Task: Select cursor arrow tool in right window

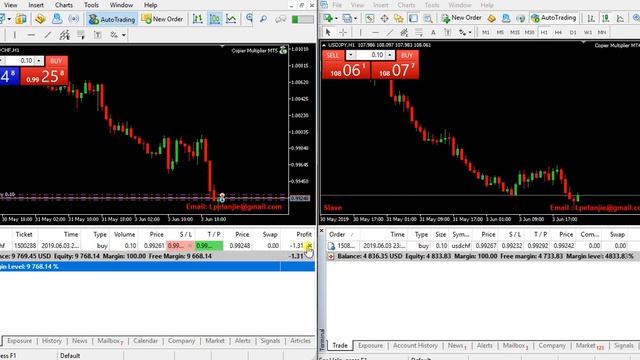Action: pos(328,32)
